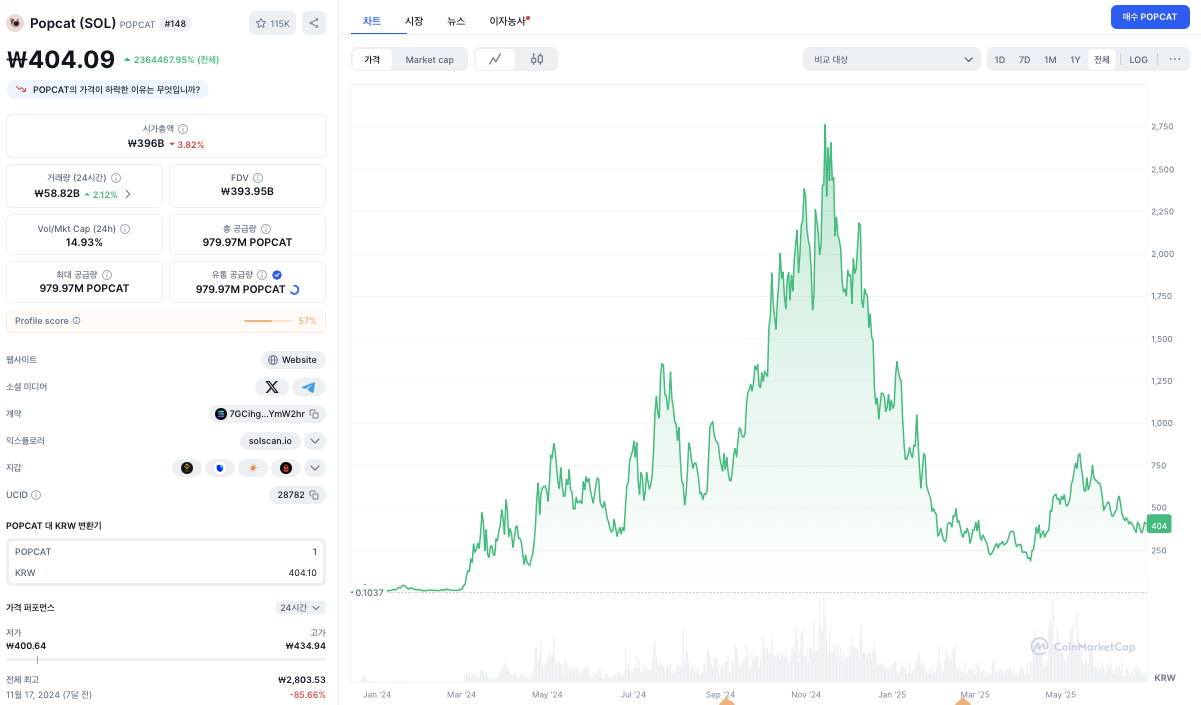Click the low/high price range bar

pos(166,659)
